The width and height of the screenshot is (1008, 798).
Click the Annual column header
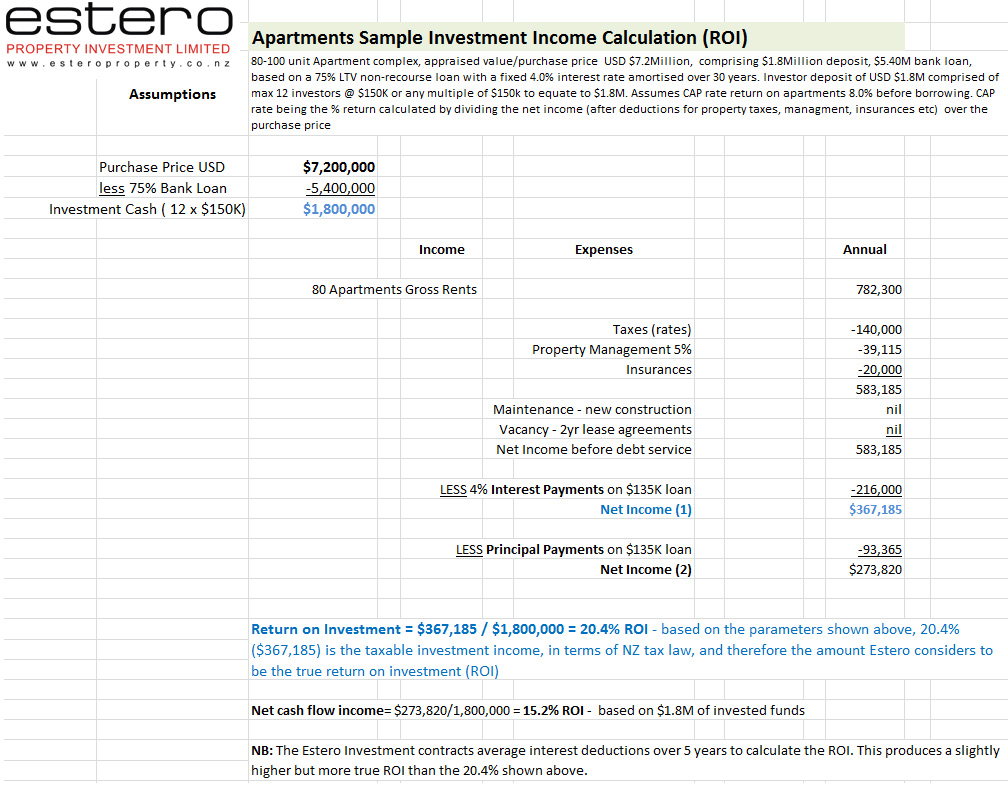tap(865, 249)
